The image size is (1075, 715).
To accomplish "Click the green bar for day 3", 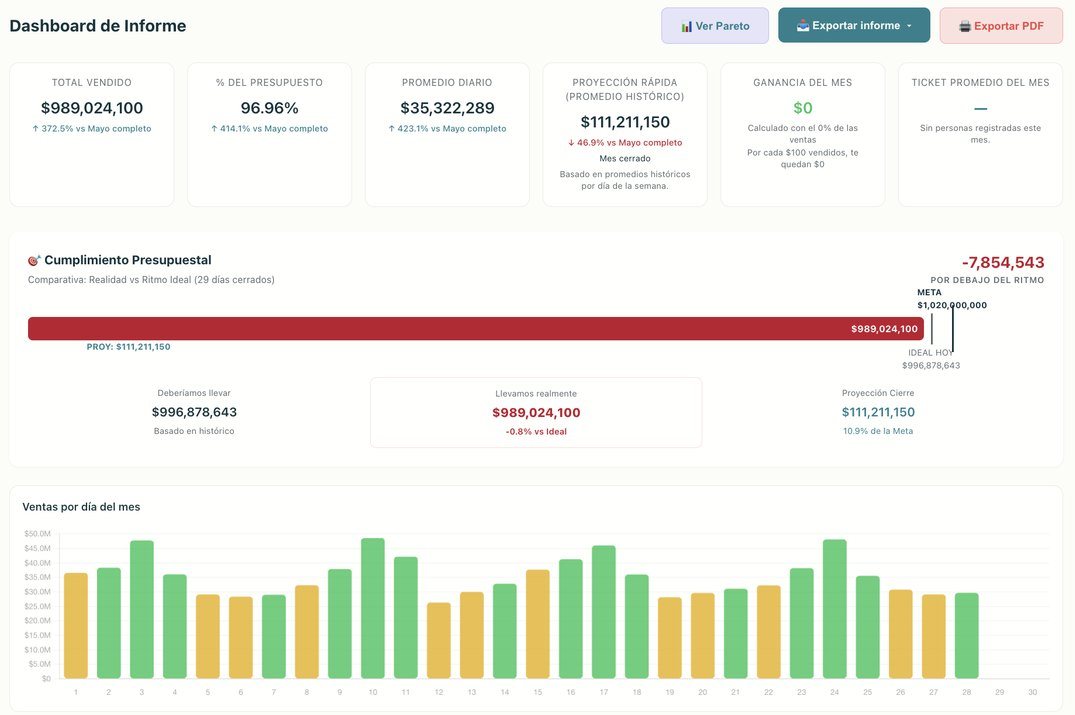I will (142, 609).
